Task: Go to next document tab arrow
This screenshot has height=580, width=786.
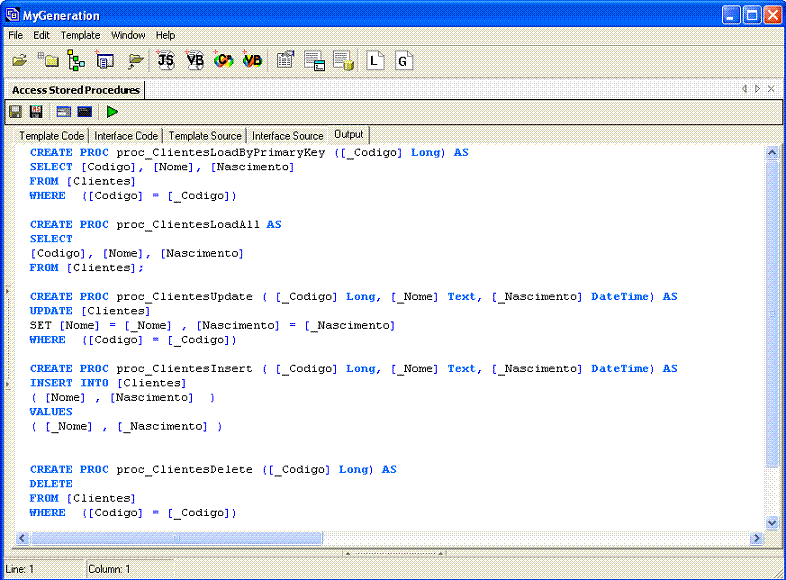Action: point(757,89)
